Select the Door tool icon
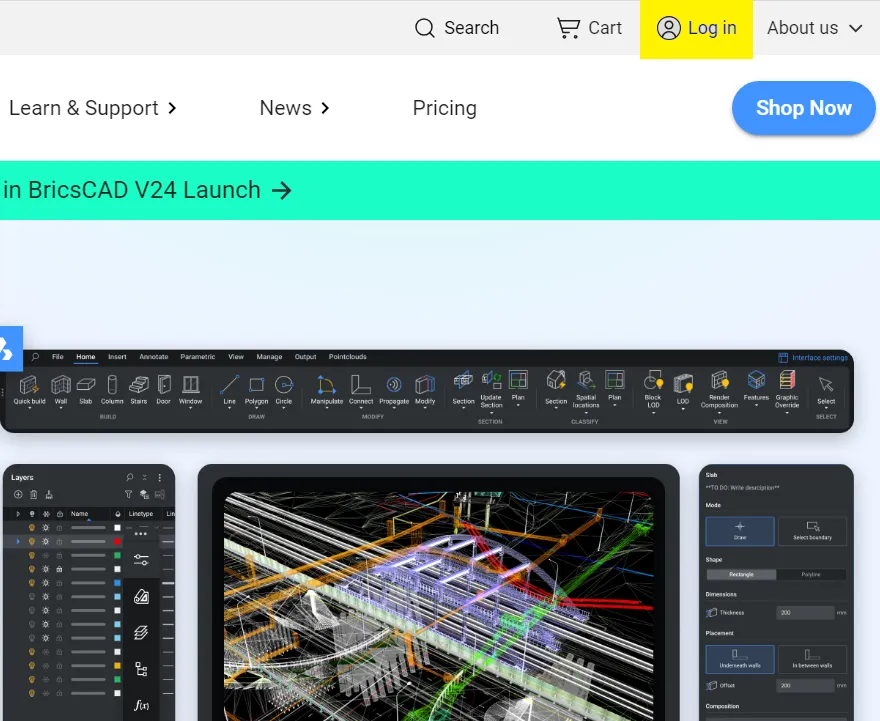This screenshot has width=880, height=721. click(164, 385)
